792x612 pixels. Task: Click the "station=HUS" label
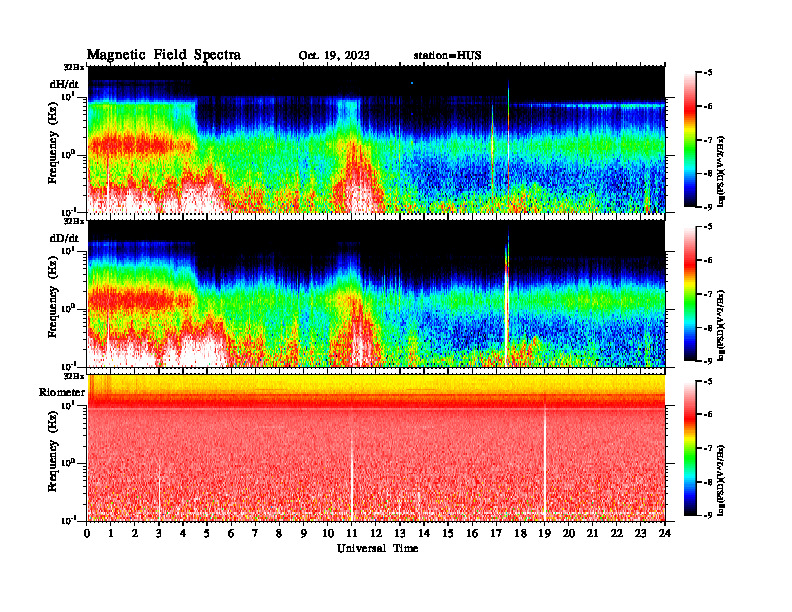pos(447,56)
